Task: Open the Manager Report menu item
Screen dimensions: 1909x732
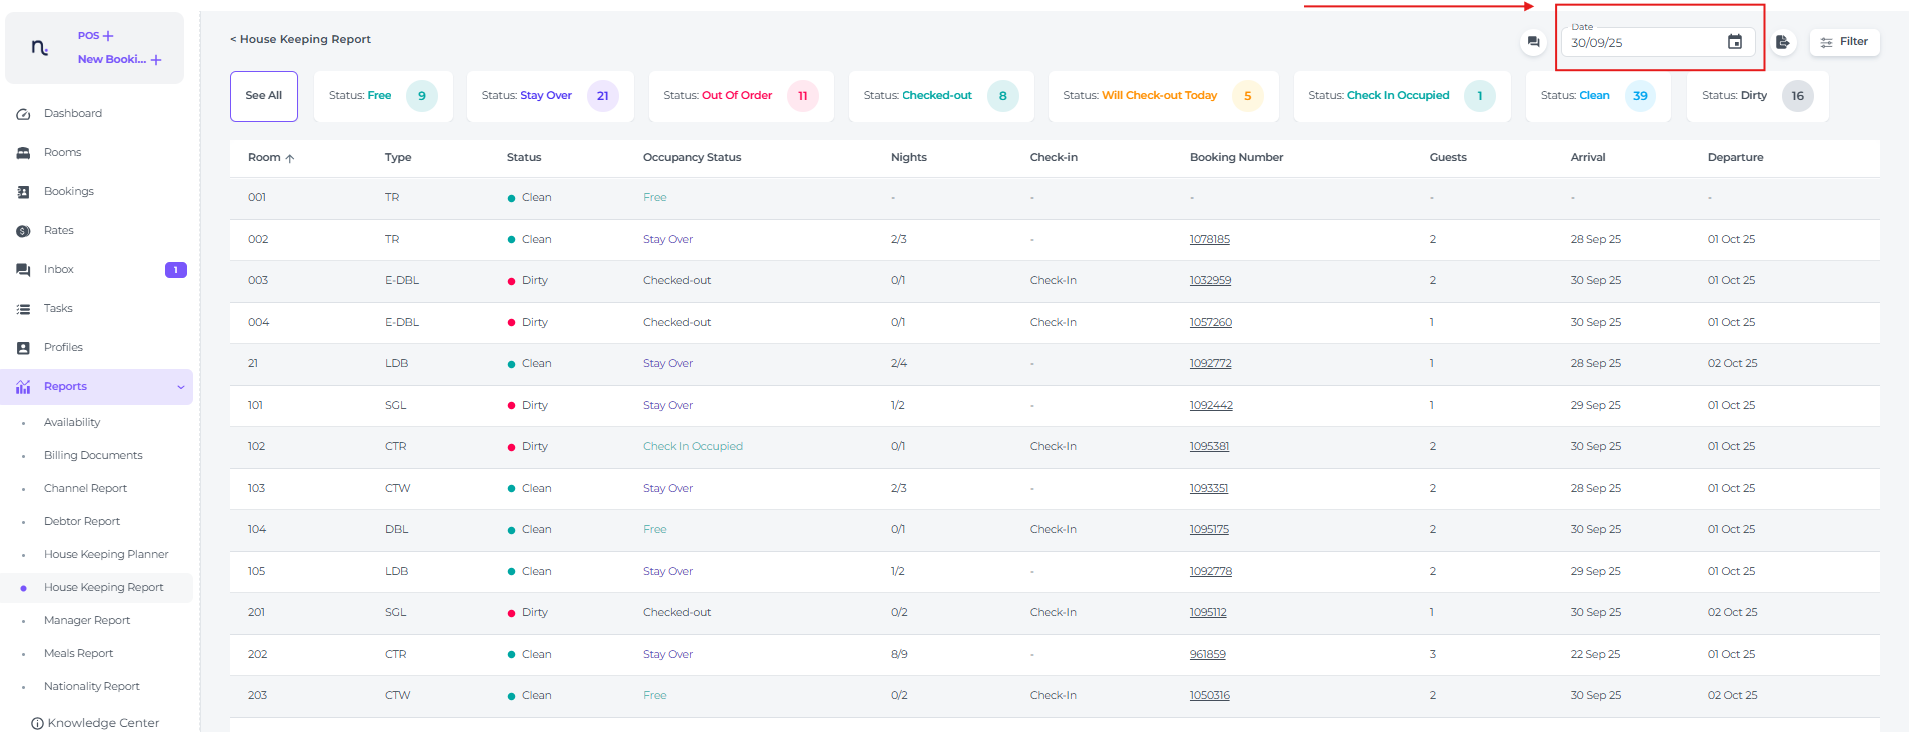Action: [x=87, y=620]
